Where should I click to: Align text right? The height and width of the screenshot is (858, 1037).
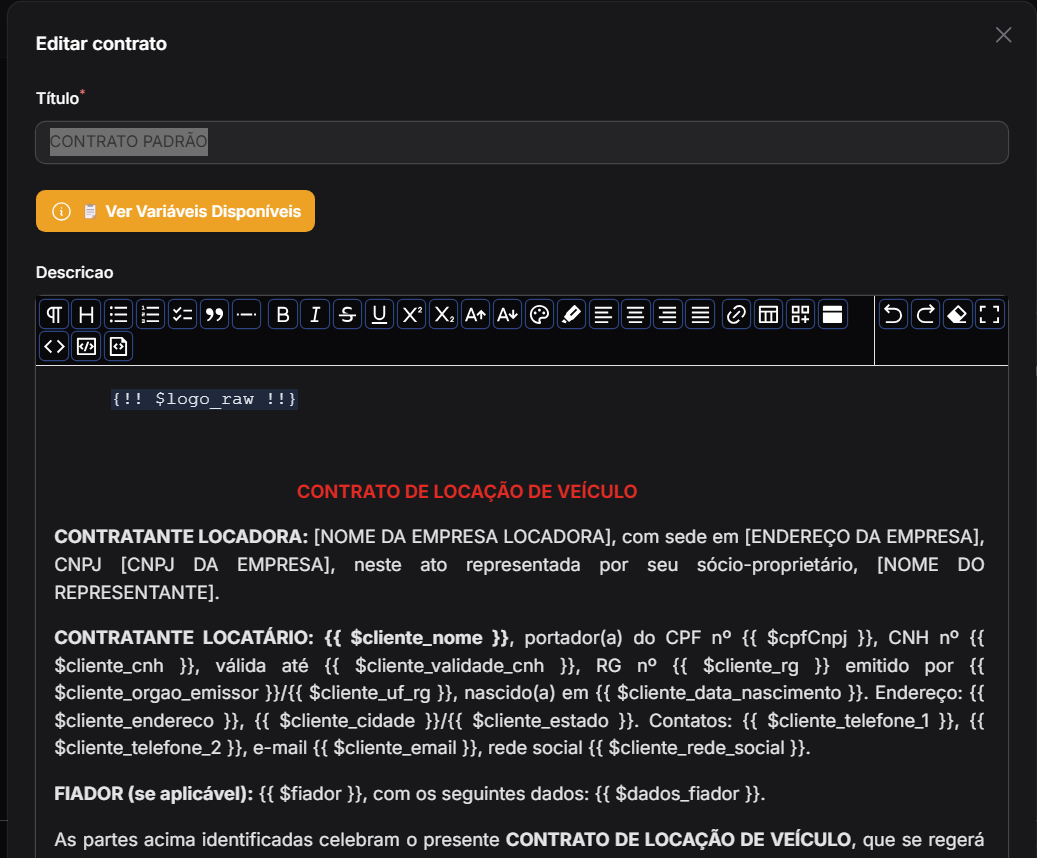[x=668, y=314]
